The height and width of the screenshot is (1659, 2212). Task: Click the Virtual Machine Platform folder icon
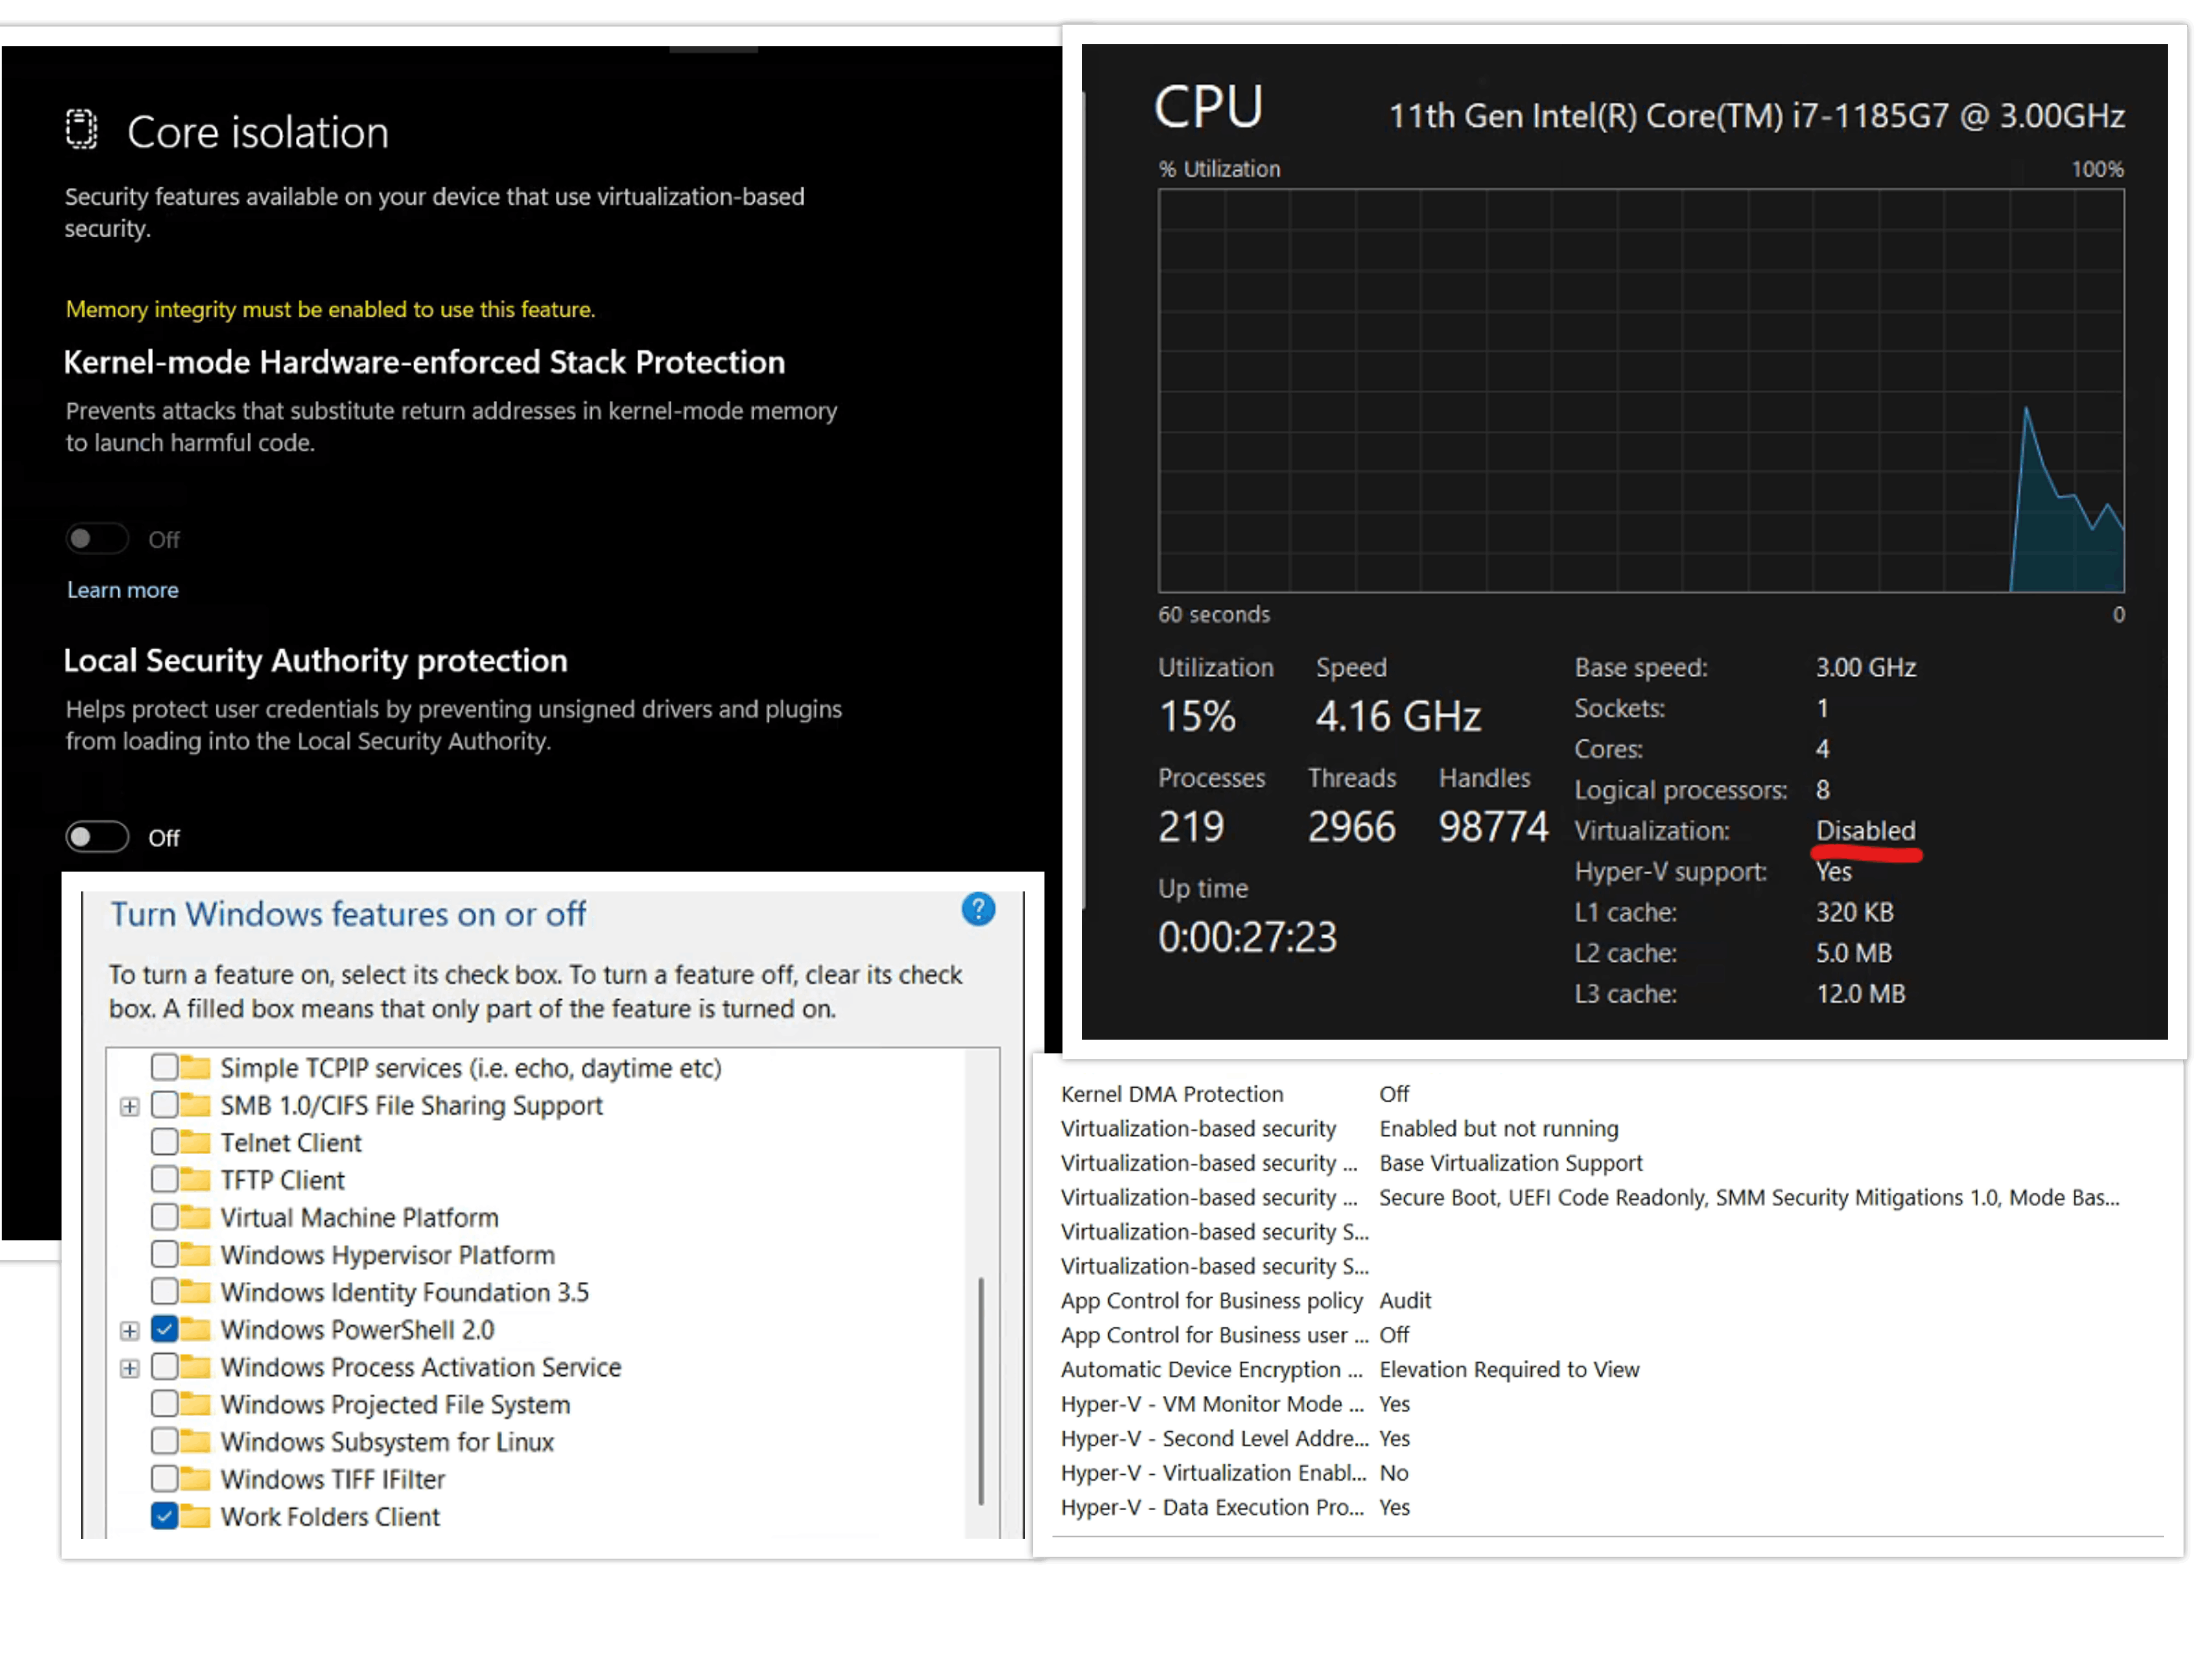pyautogui.click(x=195, y=1217)
